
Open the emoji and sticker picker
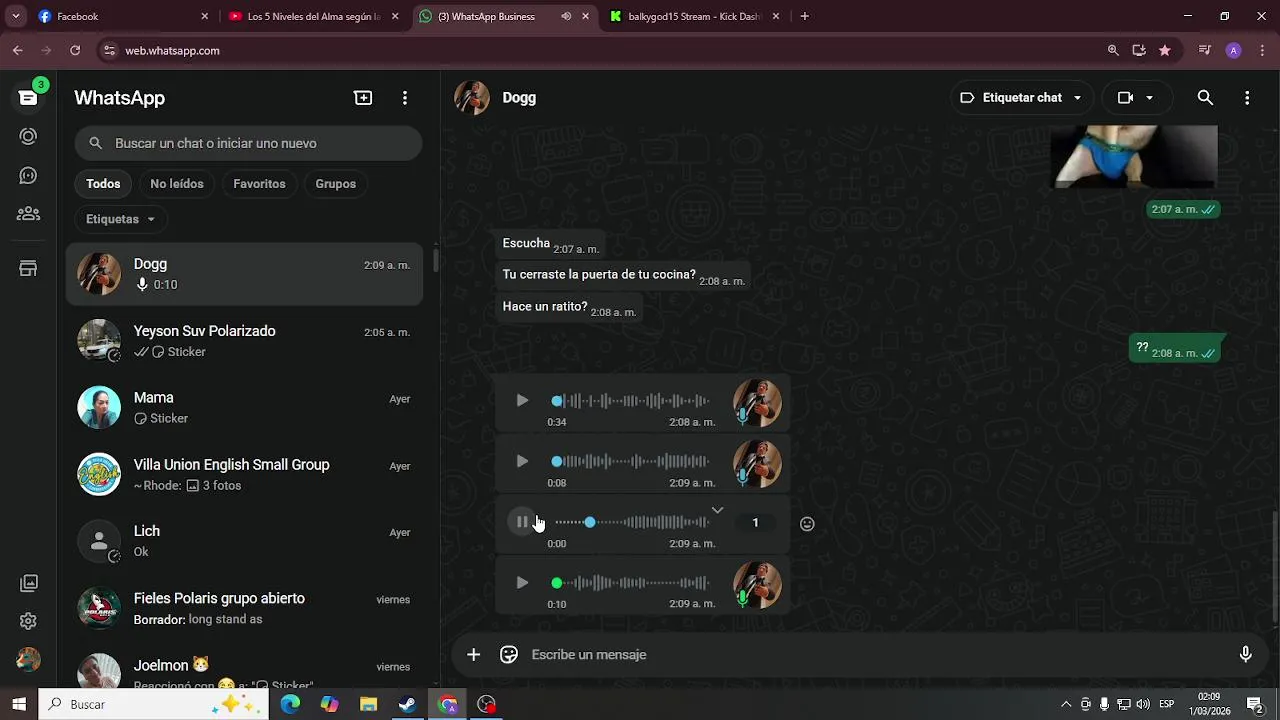click(509, 655)
